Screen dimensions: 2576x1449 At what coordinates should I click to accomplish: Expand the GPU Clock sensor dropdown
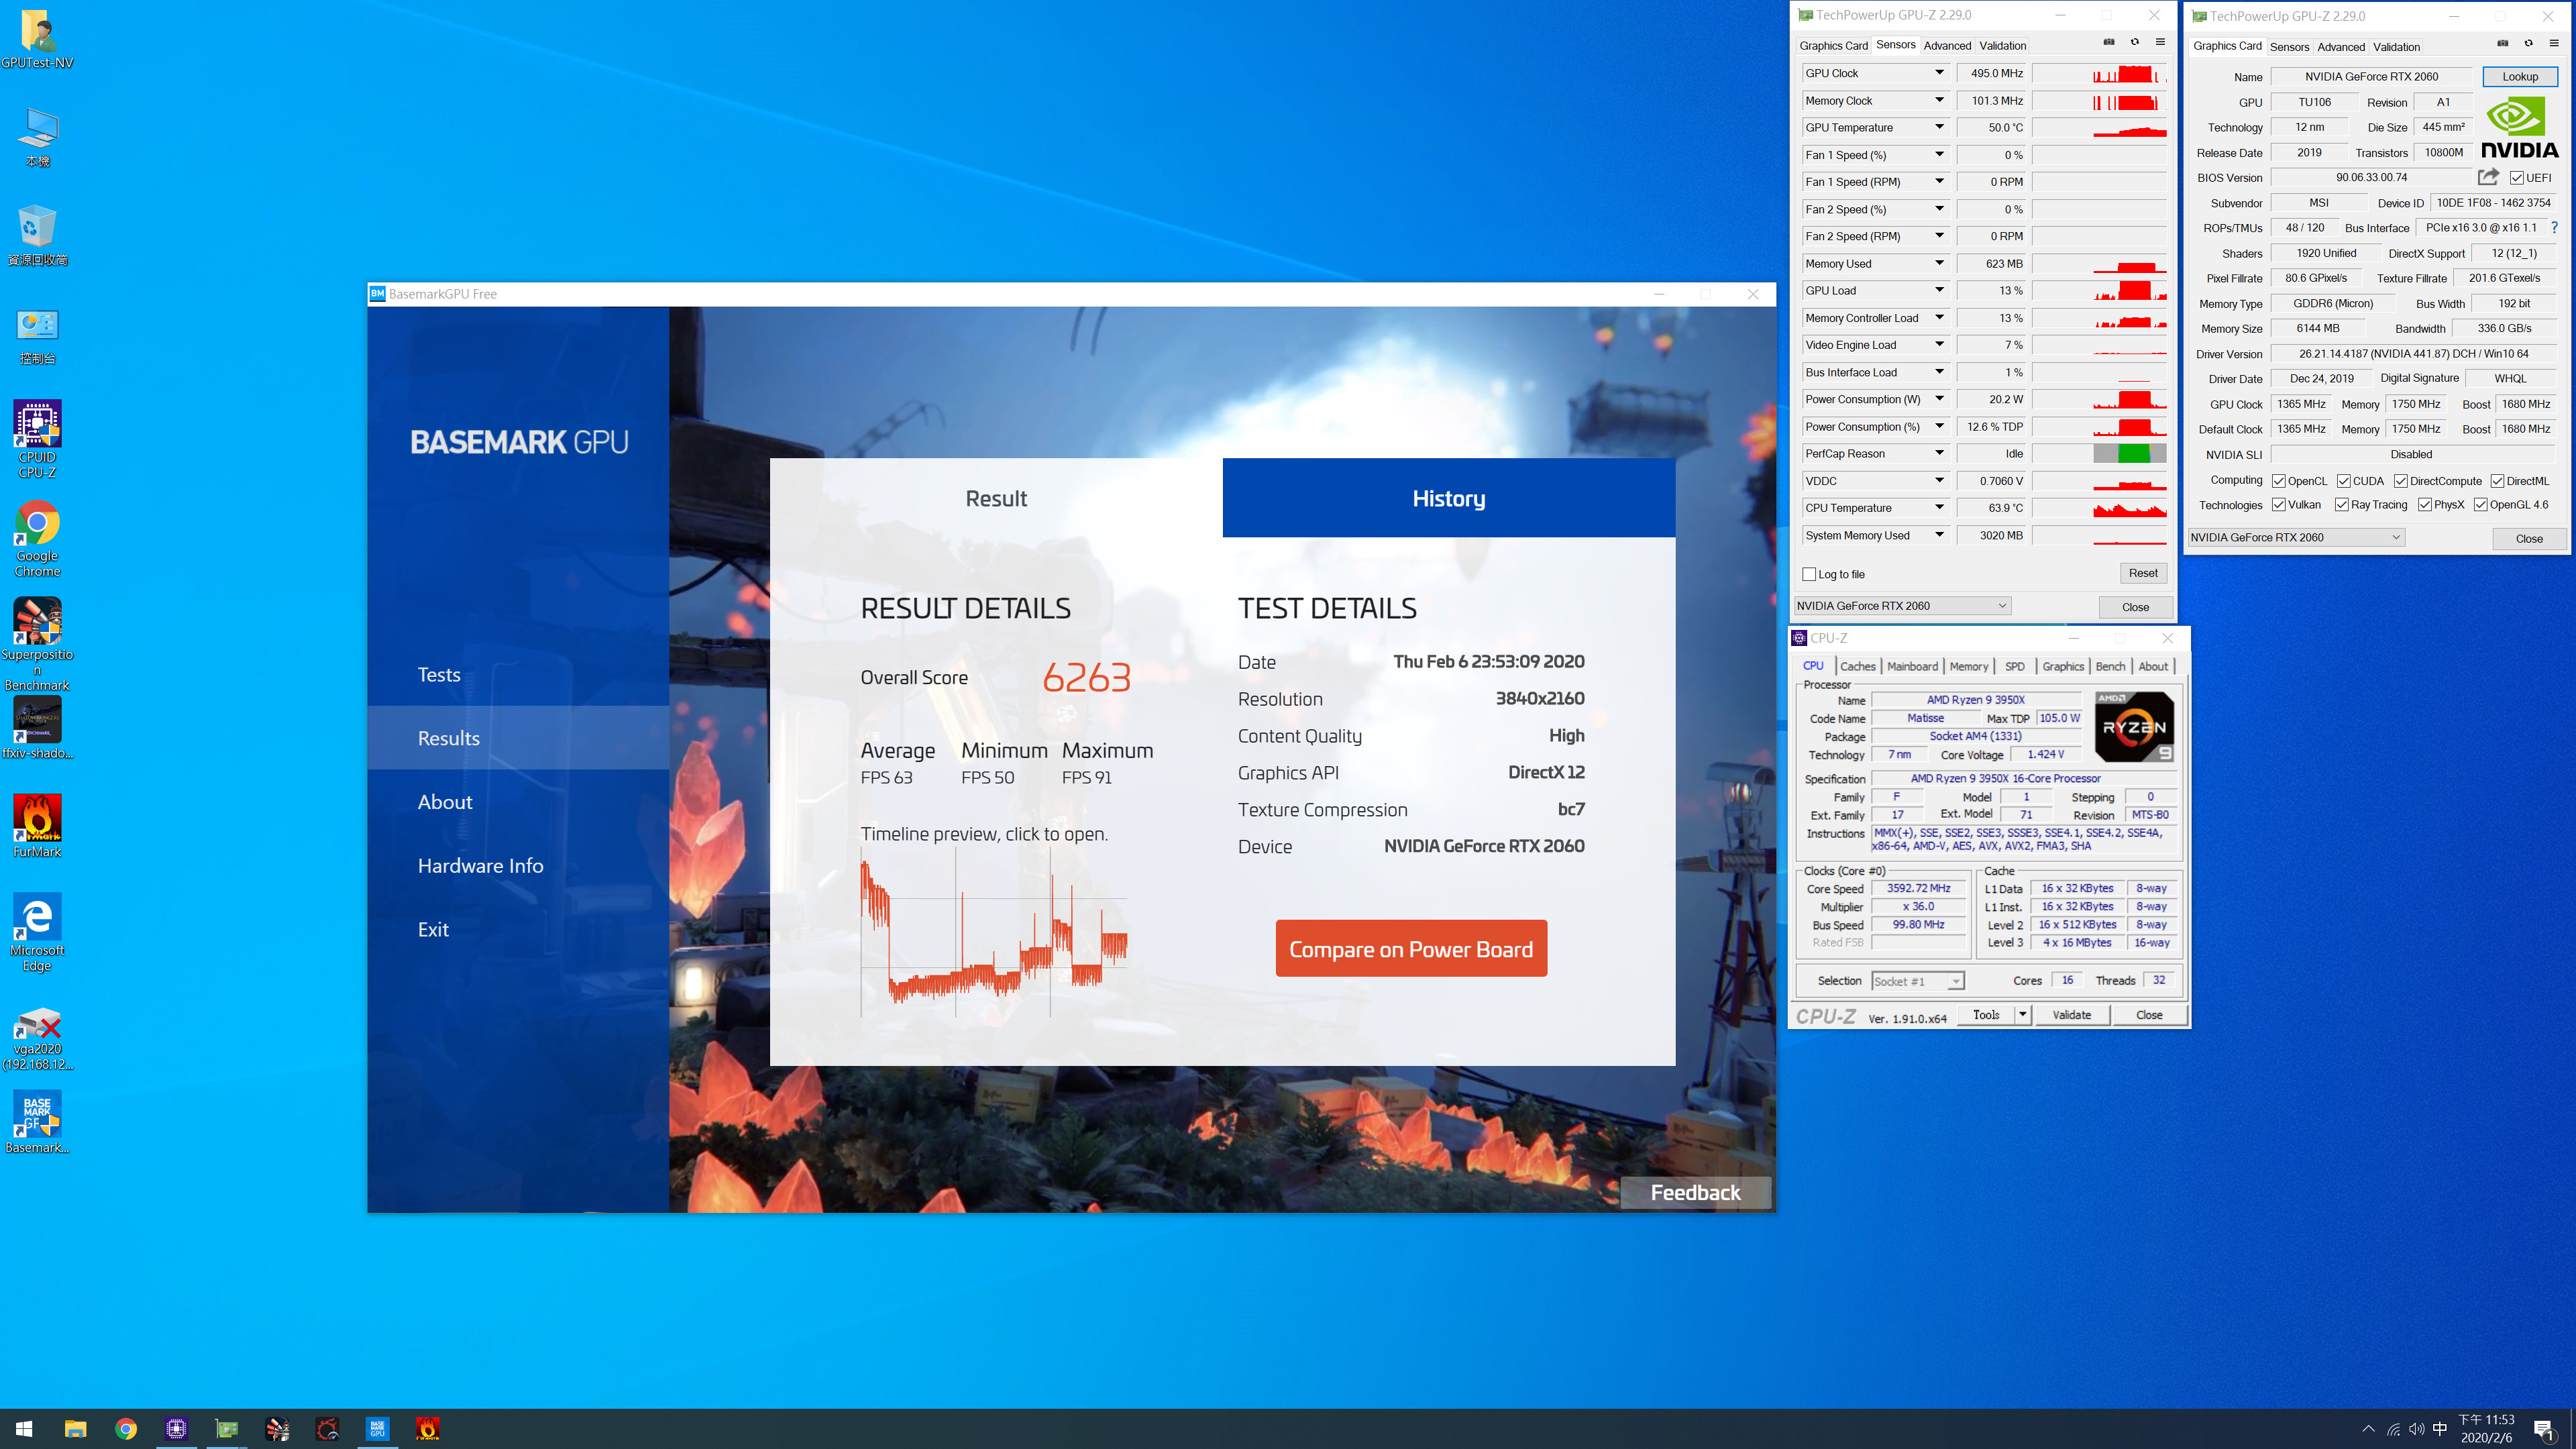(x=1938, y=73)
